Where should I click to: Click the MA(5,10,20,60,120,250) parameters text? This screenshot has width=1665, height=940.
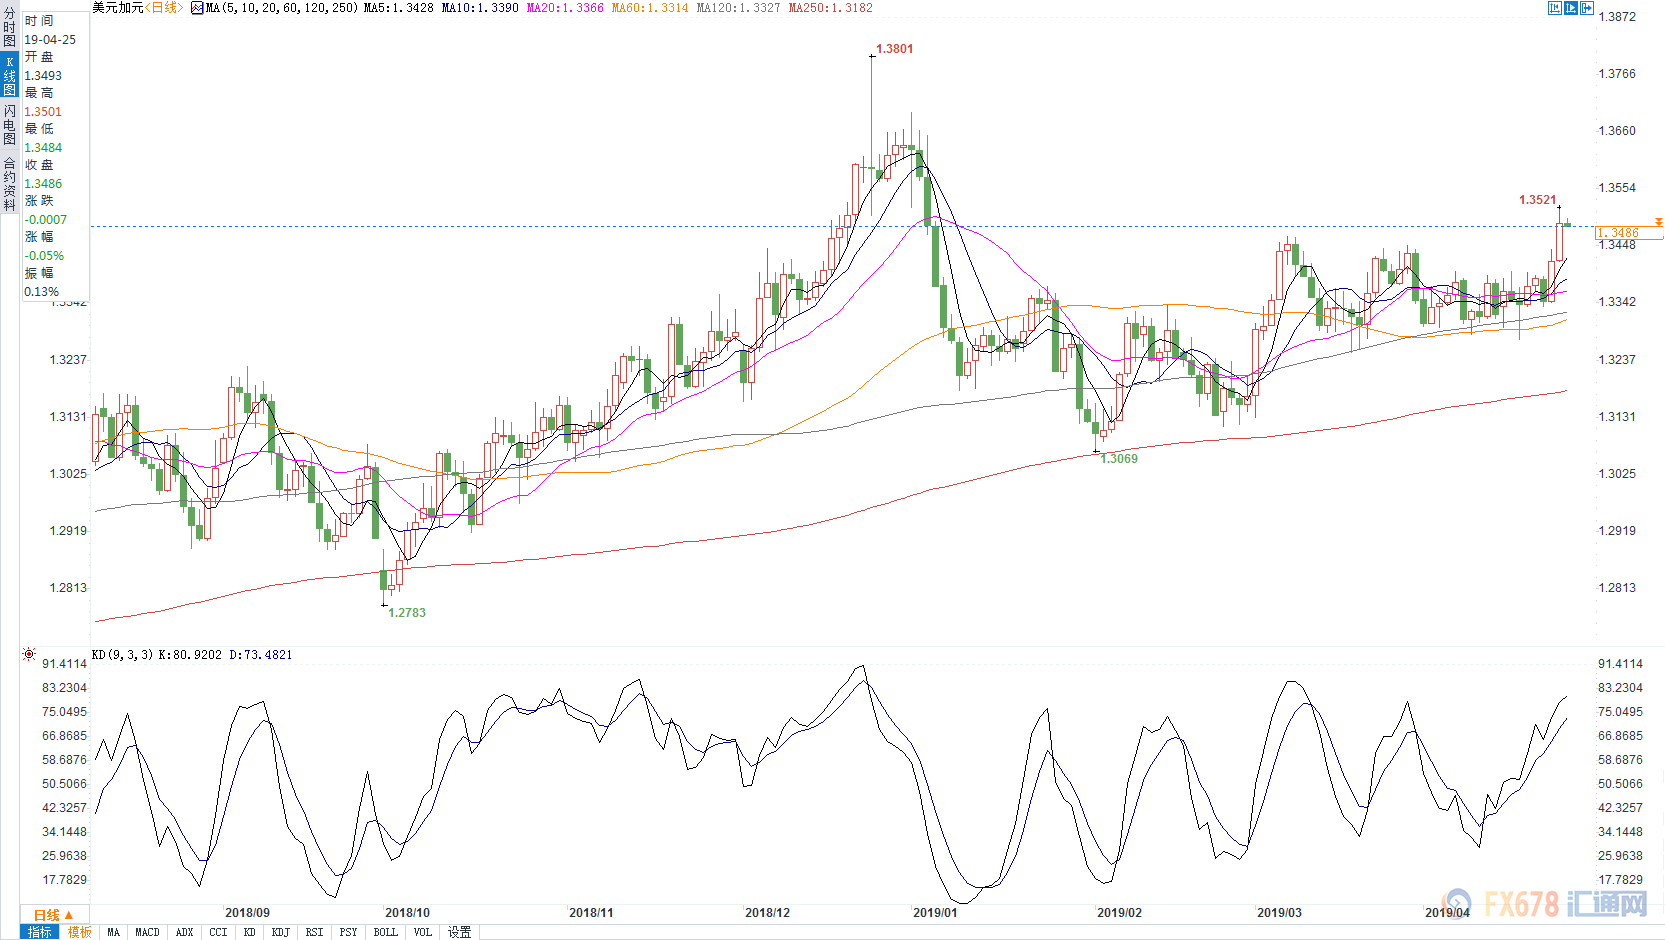pyautogui.click(x=282, y=8)
